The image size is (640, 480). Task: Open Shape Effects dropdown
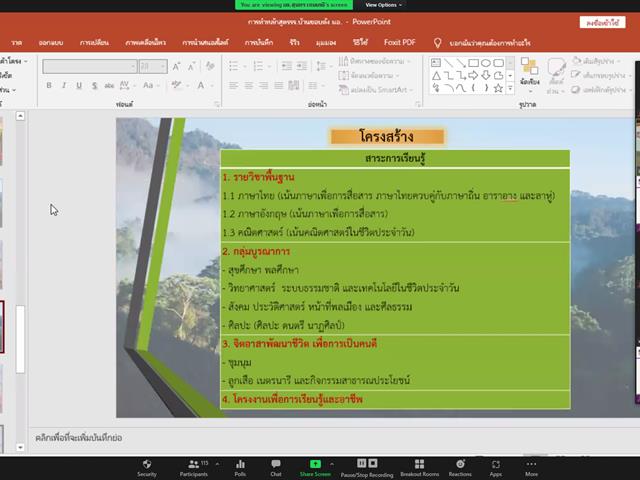(601, 90)
